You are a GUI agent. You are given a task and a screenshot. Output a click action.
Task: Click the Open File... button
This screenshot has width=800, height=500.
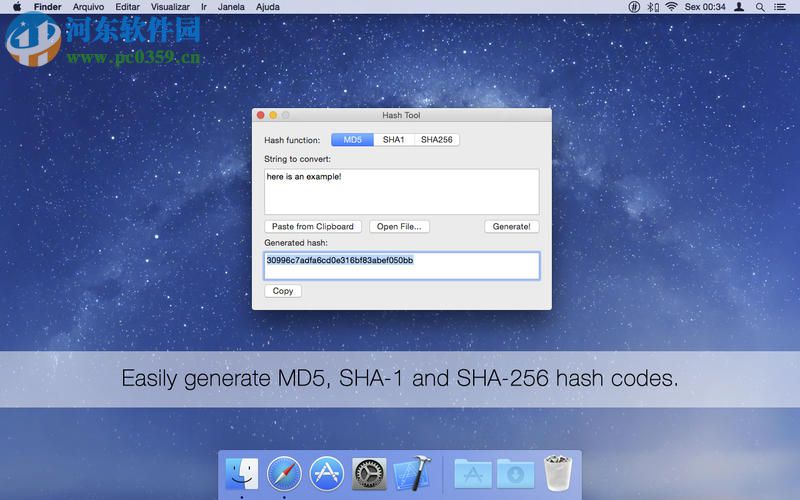[x=399, y=227]
